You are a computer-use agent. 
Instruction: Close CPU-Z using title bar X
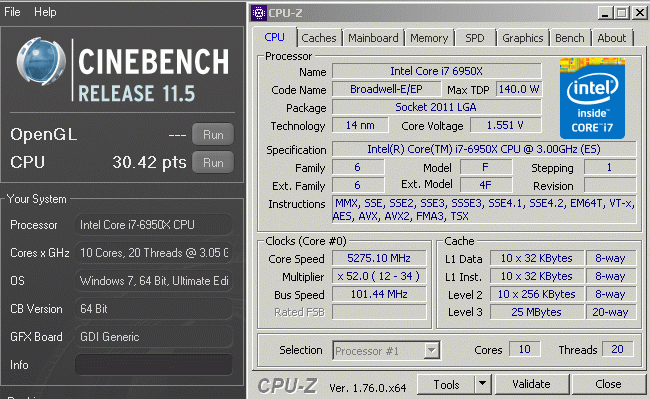coord(639,13)
